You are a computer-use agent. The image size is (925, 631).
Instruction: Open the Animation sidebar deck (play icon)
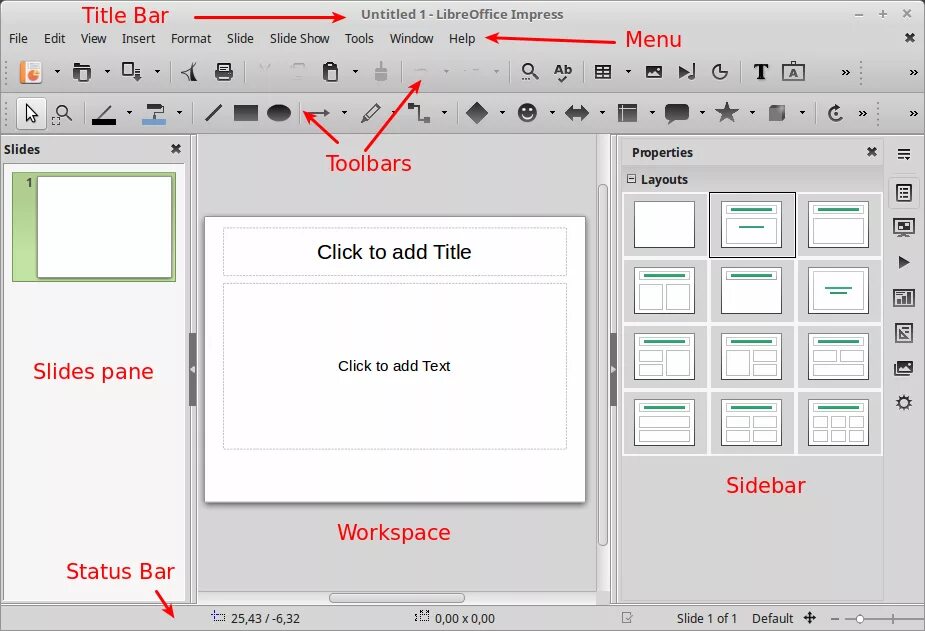tap(904, 262)
